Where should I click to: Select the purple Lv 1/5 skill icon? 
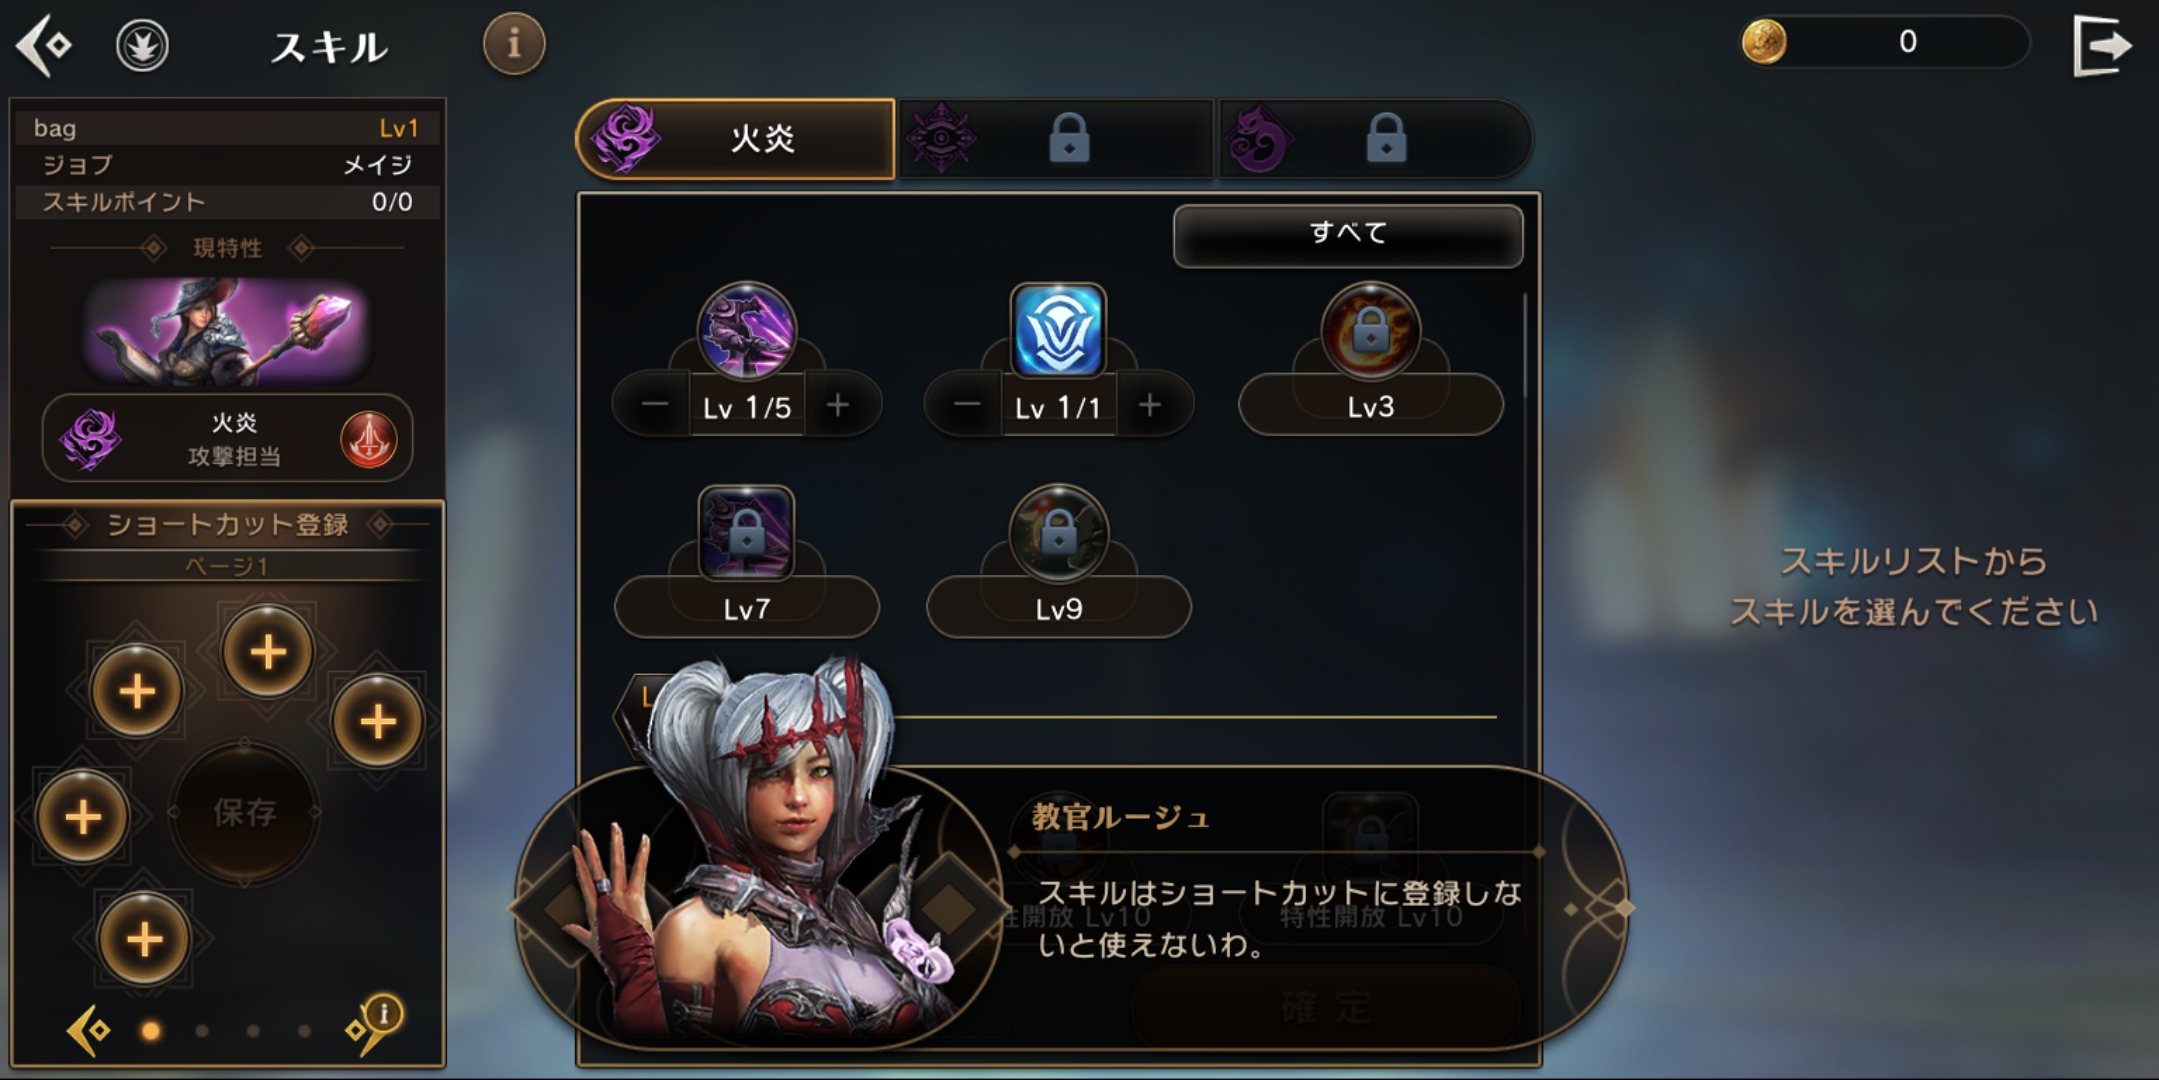(x=746, y=331)
